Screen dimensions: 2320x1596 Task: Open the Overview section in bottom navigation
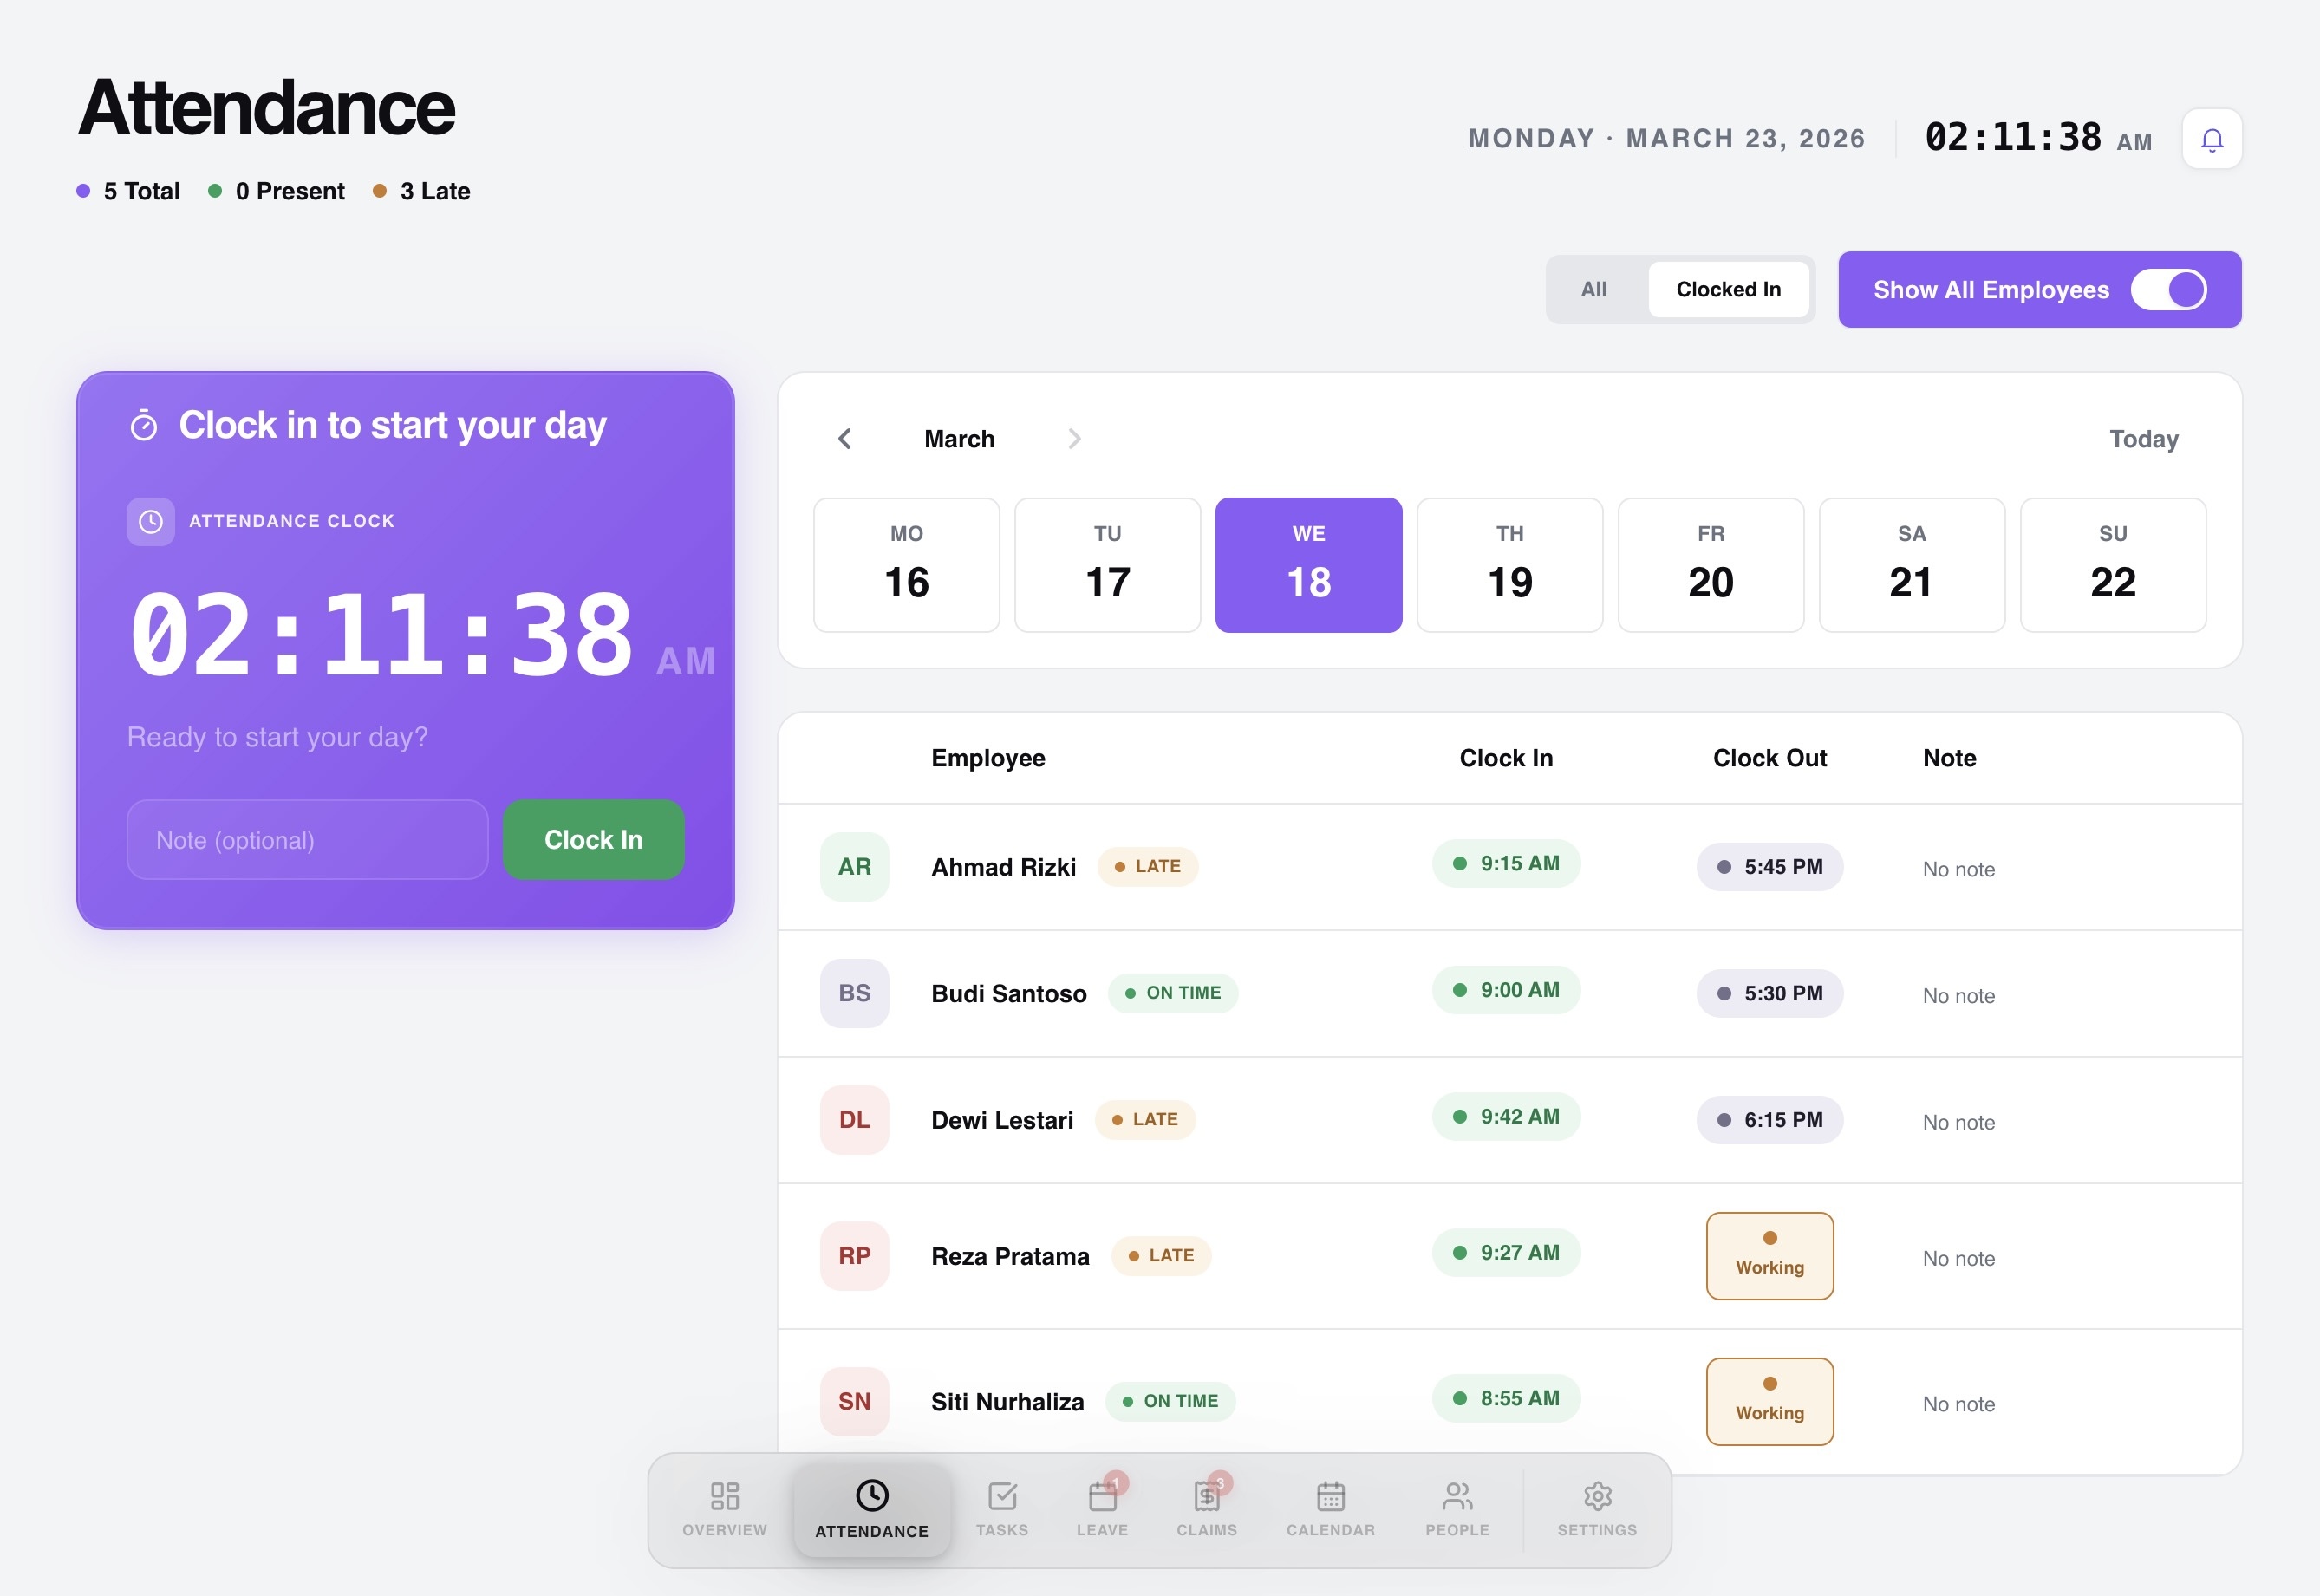tap(723, 1508)
